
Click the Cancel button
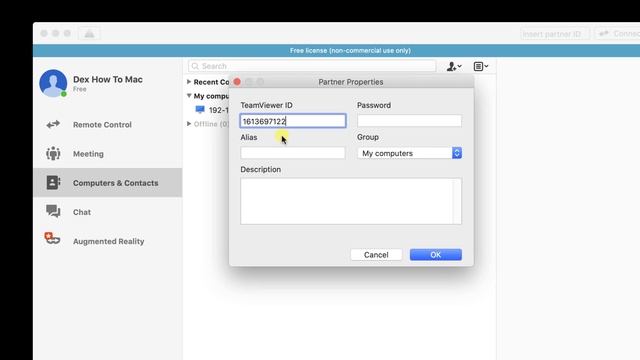(x=376, y=255)
